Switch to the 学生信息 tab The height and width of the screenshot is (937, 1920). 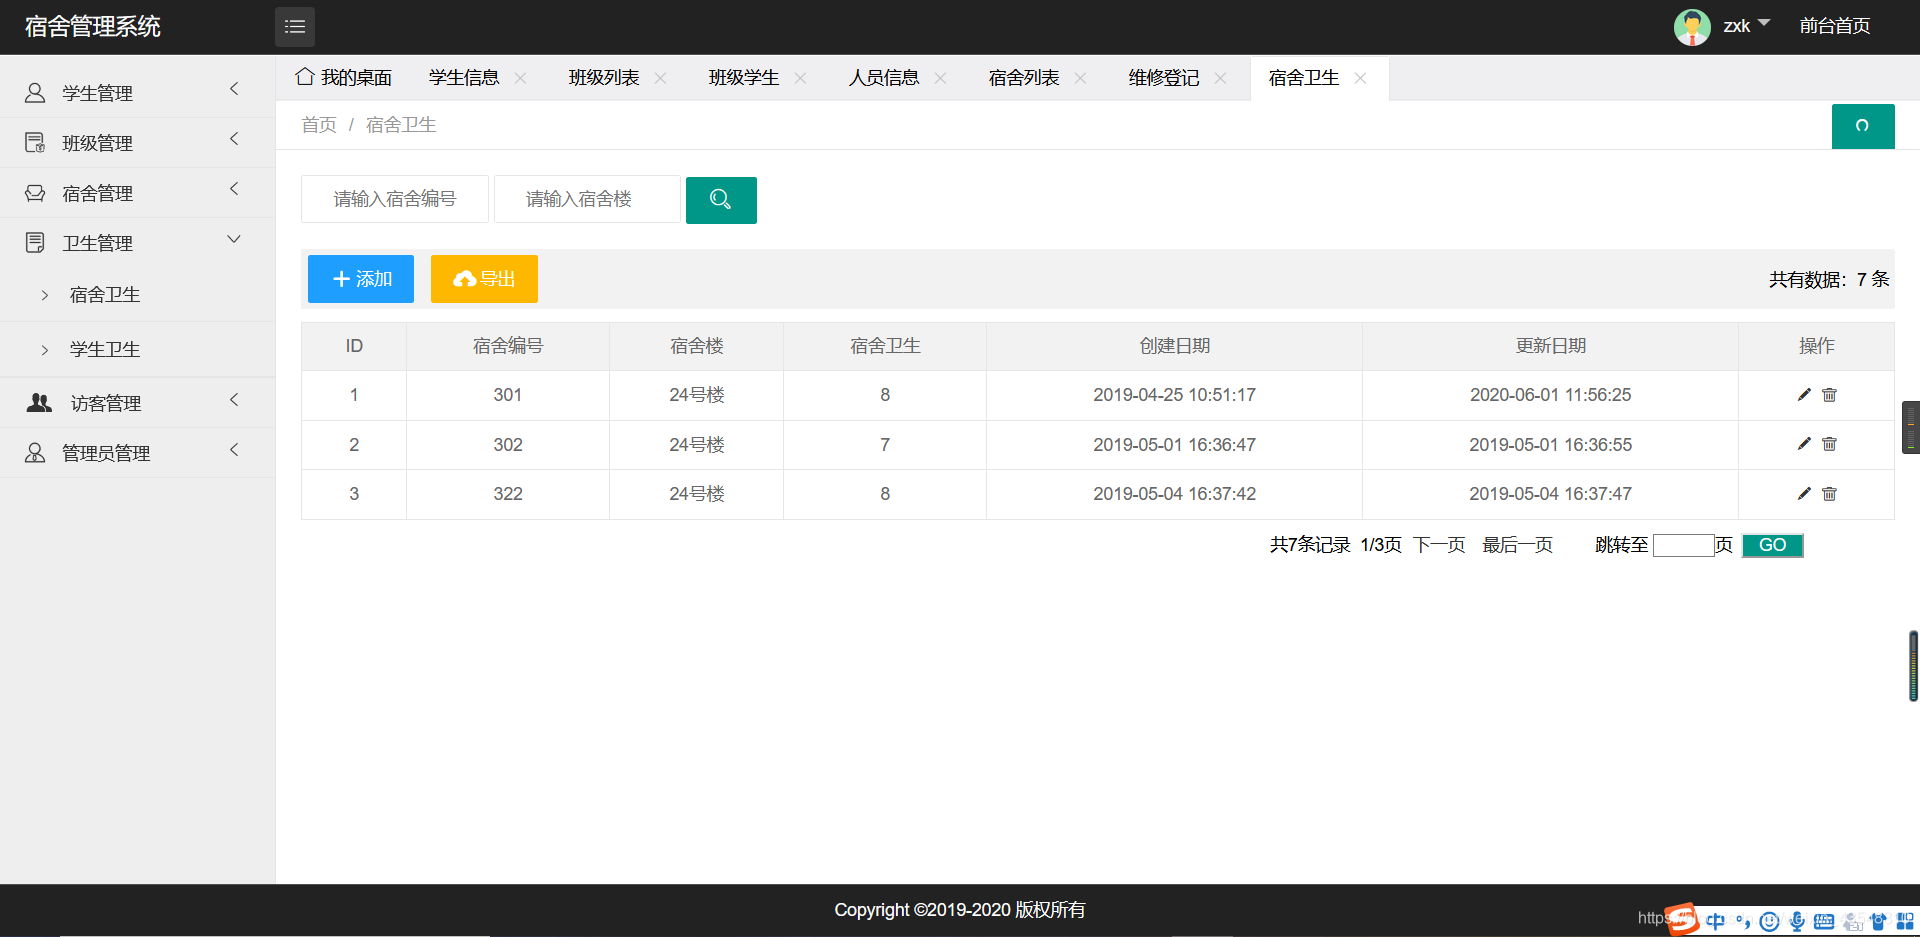point(464,78)
